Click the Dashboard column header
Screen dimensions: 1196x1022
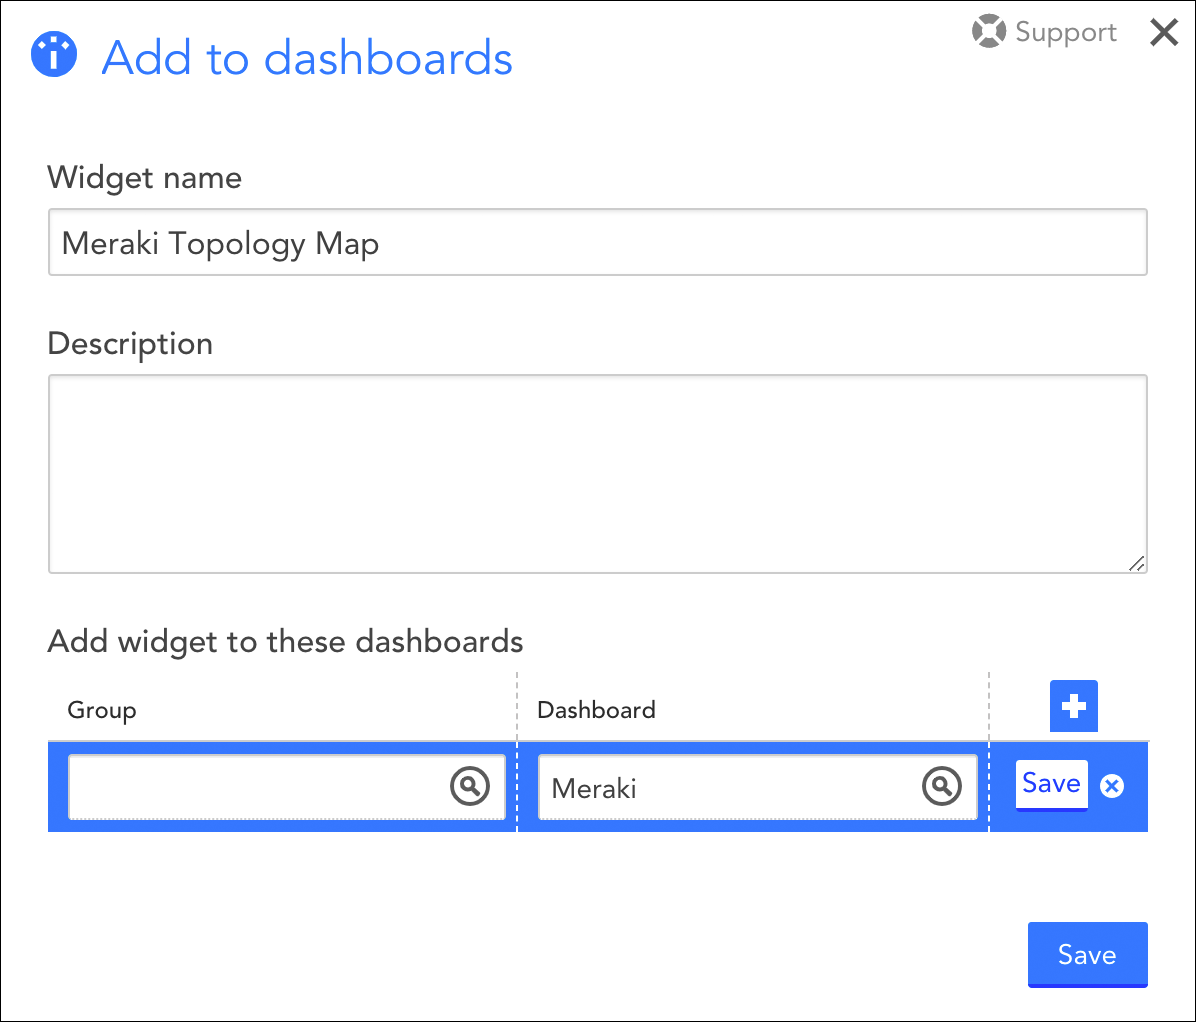click(x=596, y=710)
